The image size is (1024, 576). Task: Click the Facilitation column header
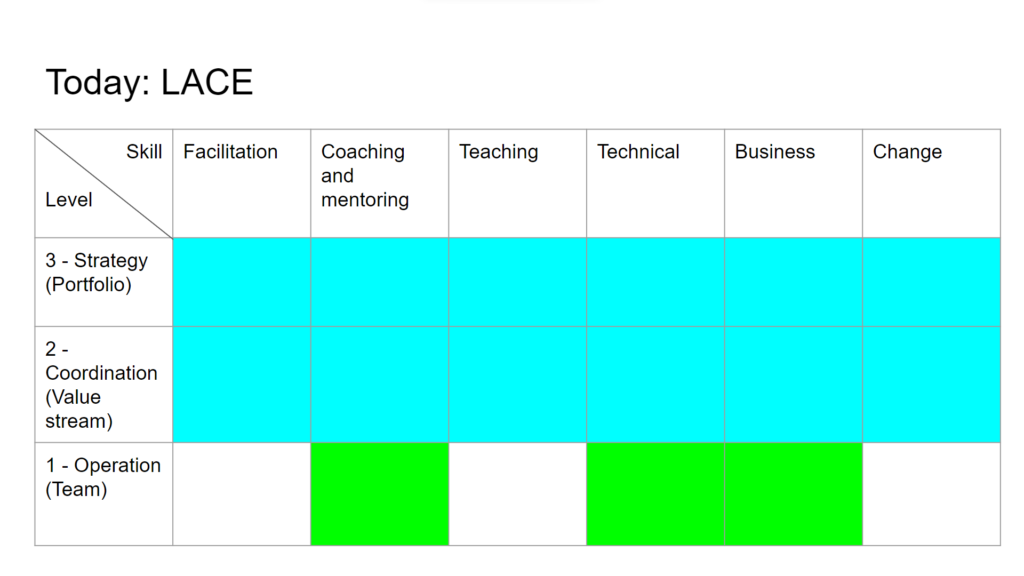coord(242,184)
